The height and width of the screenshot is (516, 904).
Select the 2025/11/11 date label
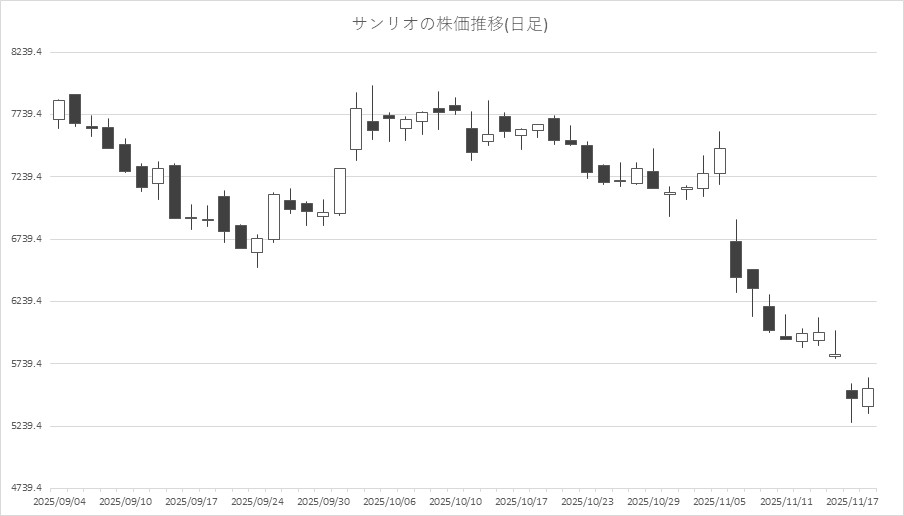click(785, 501)
